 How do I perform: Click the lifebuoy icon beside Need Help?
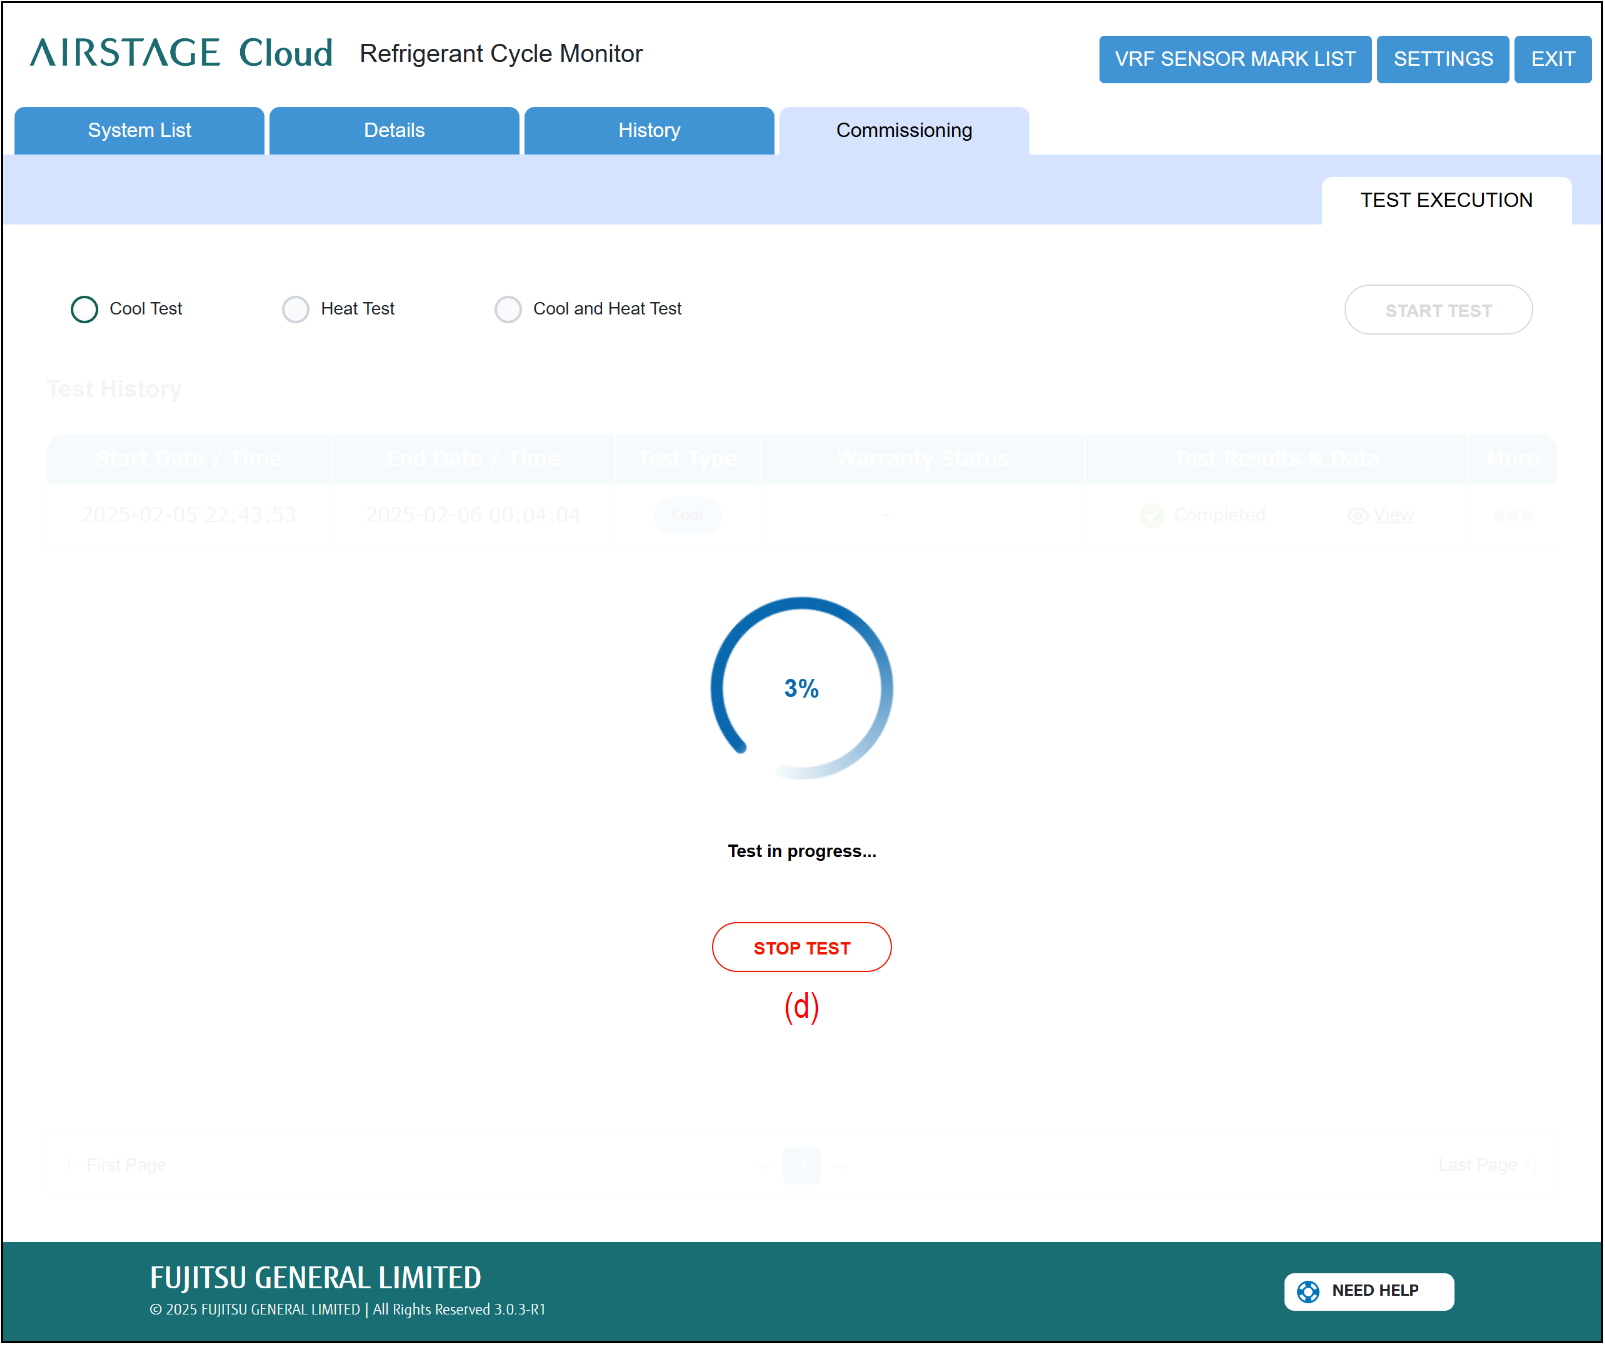[1307, 1291]
